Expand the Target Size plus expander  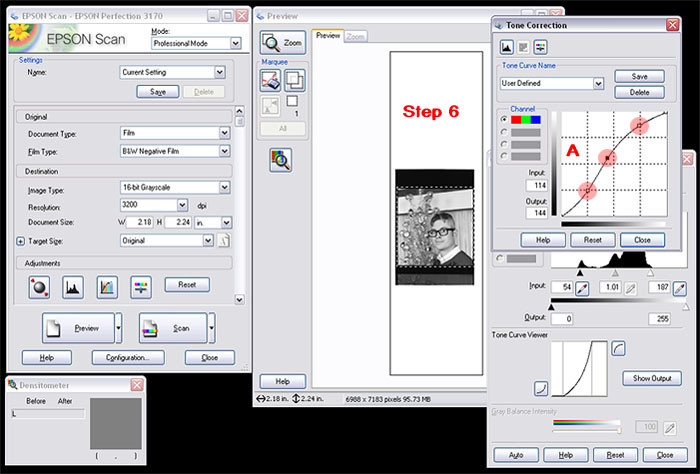(x=21, y=241)
